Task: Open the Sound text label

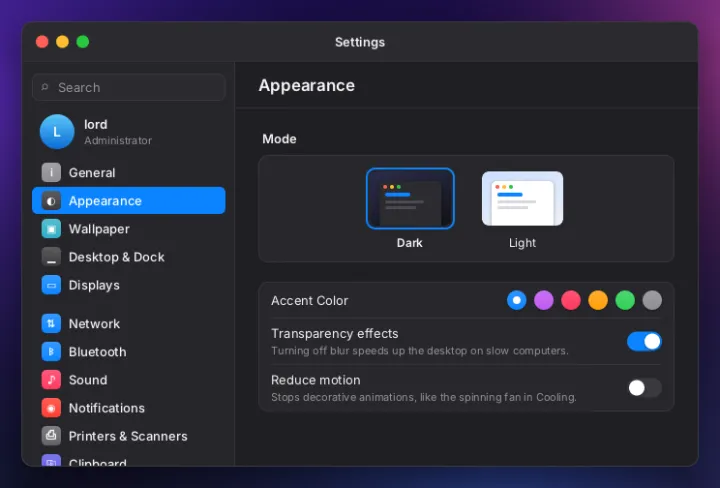Action: tap(88, 380)
